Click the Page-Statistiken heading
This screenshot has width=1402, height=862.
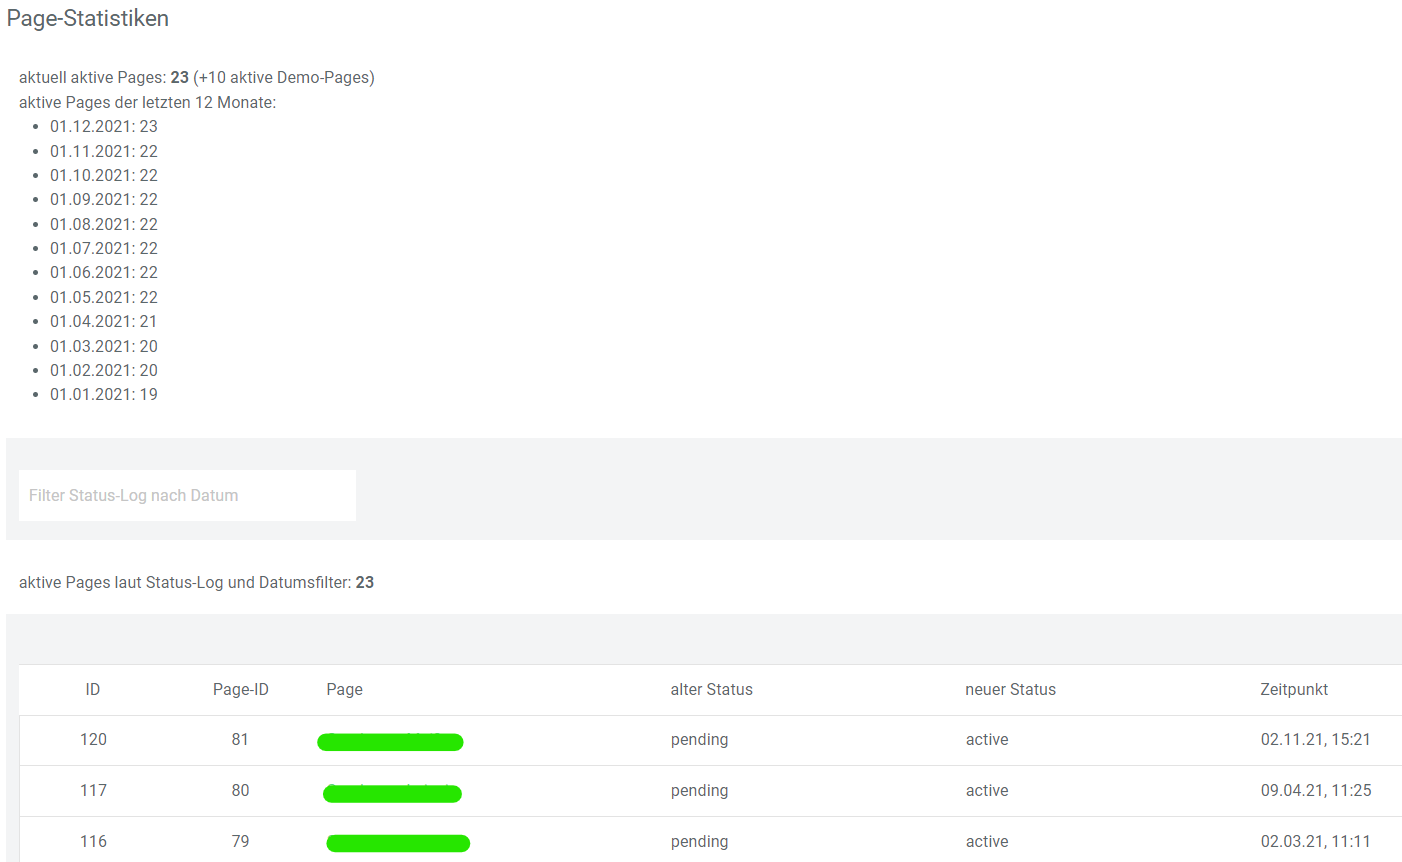[88, 18]
